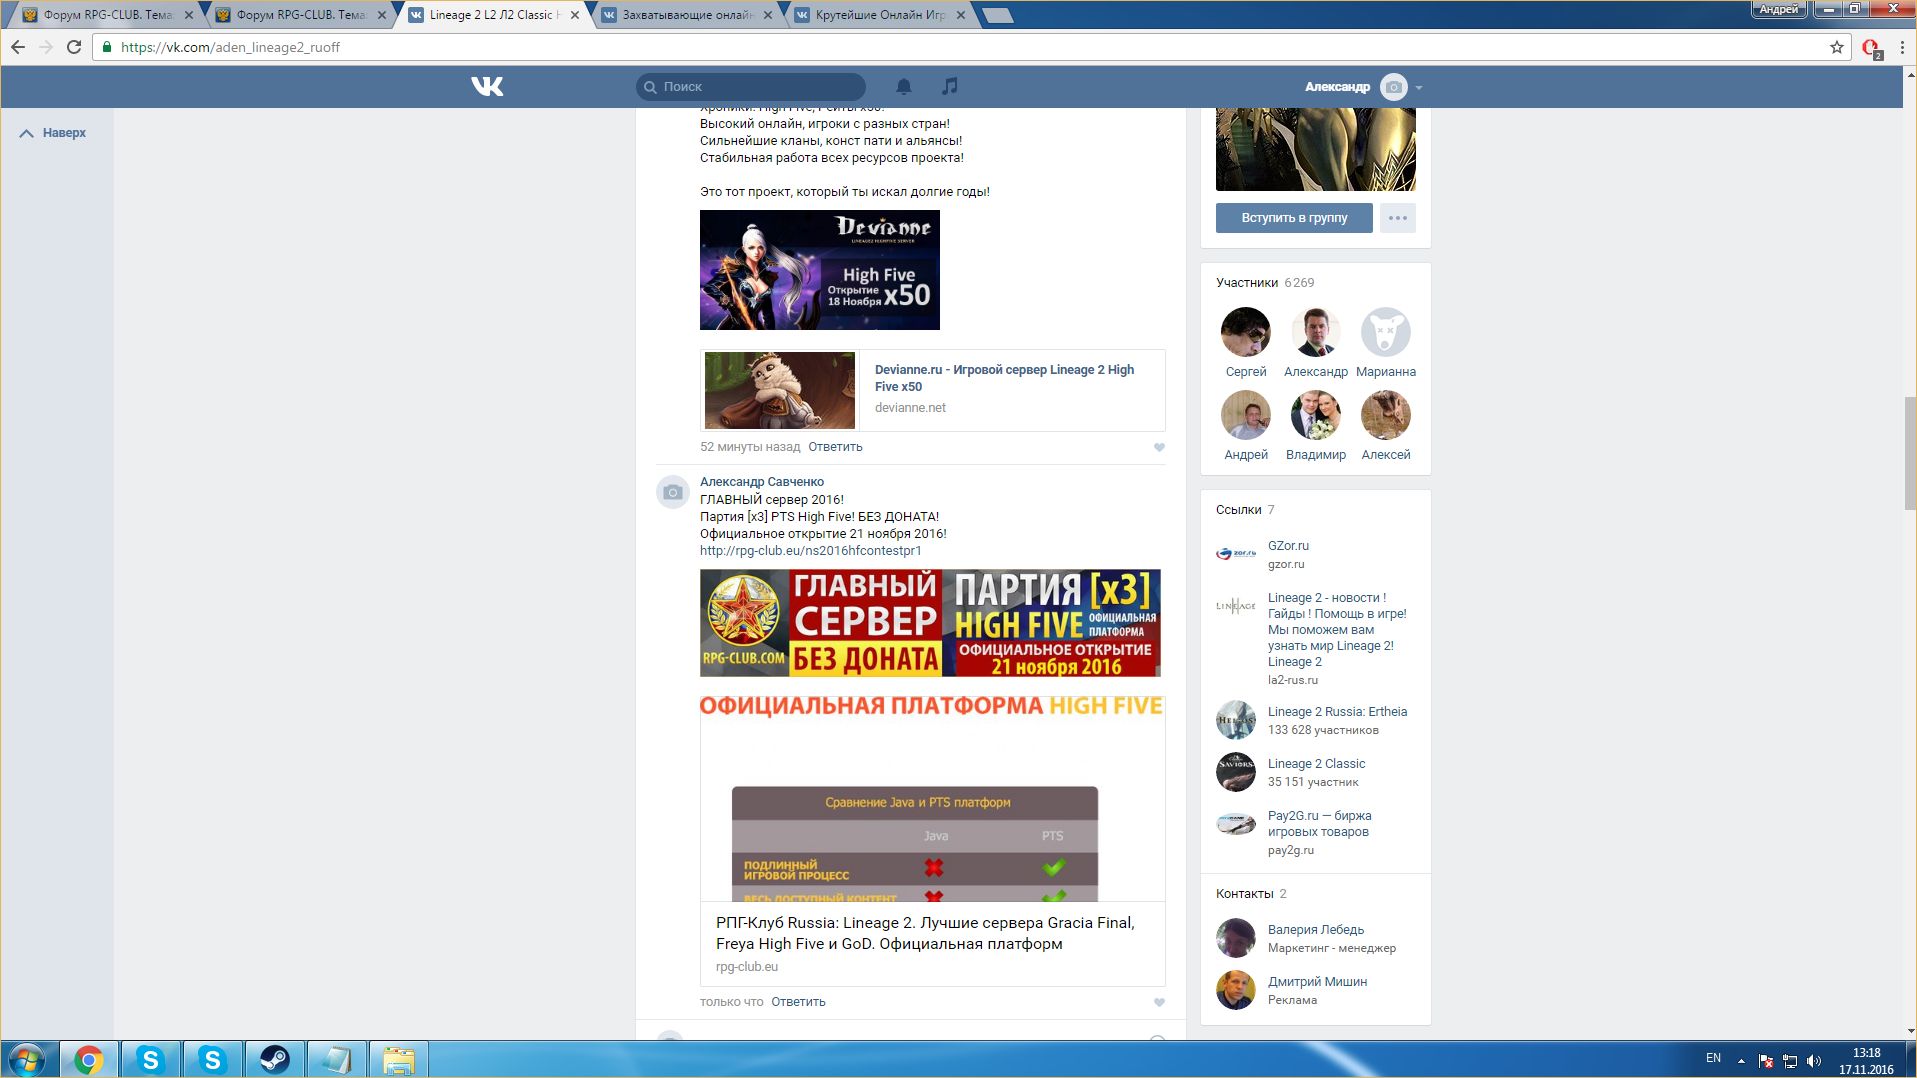Bookmark page with star icon

point(1836,47)
